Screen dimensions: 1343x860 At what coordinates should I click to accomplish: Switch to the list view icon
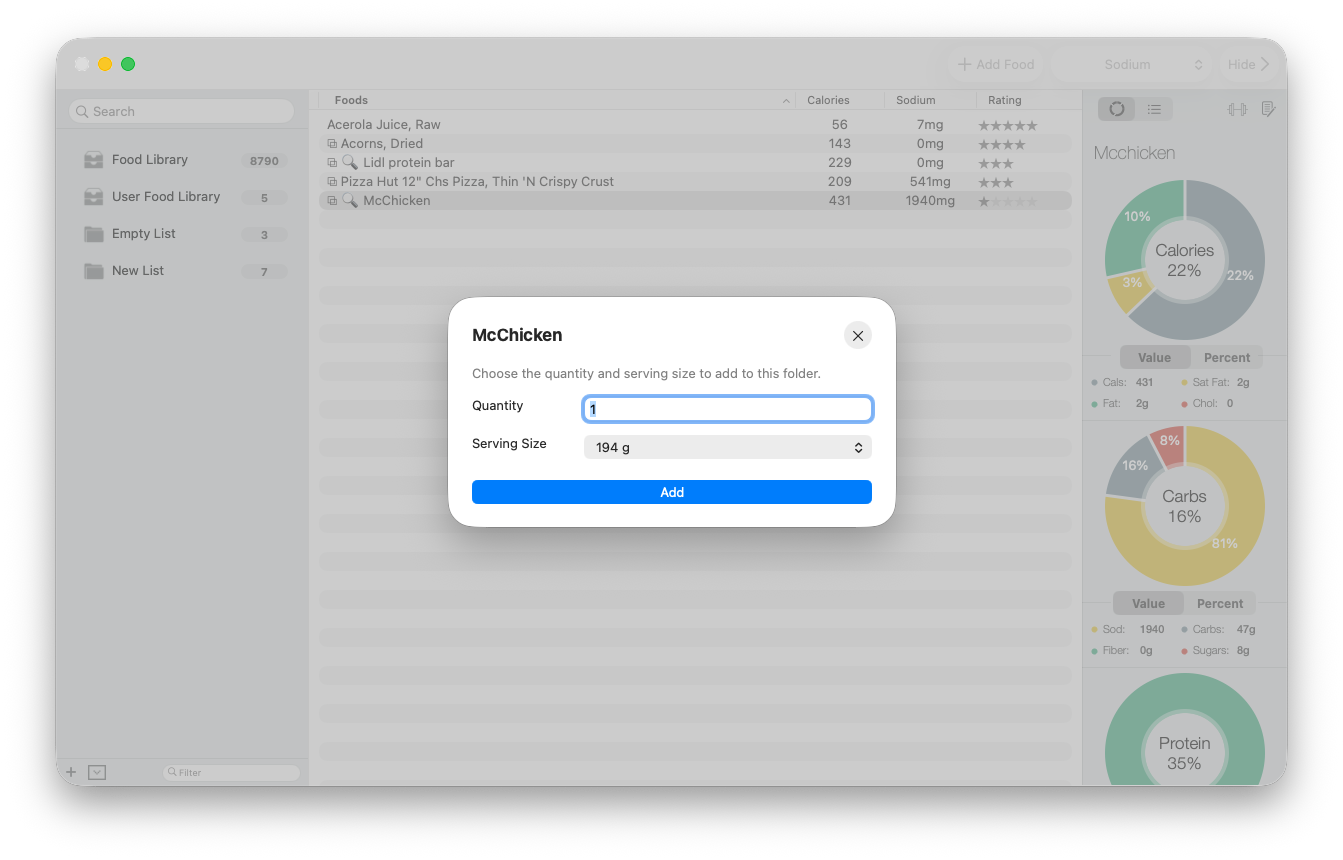tap(1154, 109)
